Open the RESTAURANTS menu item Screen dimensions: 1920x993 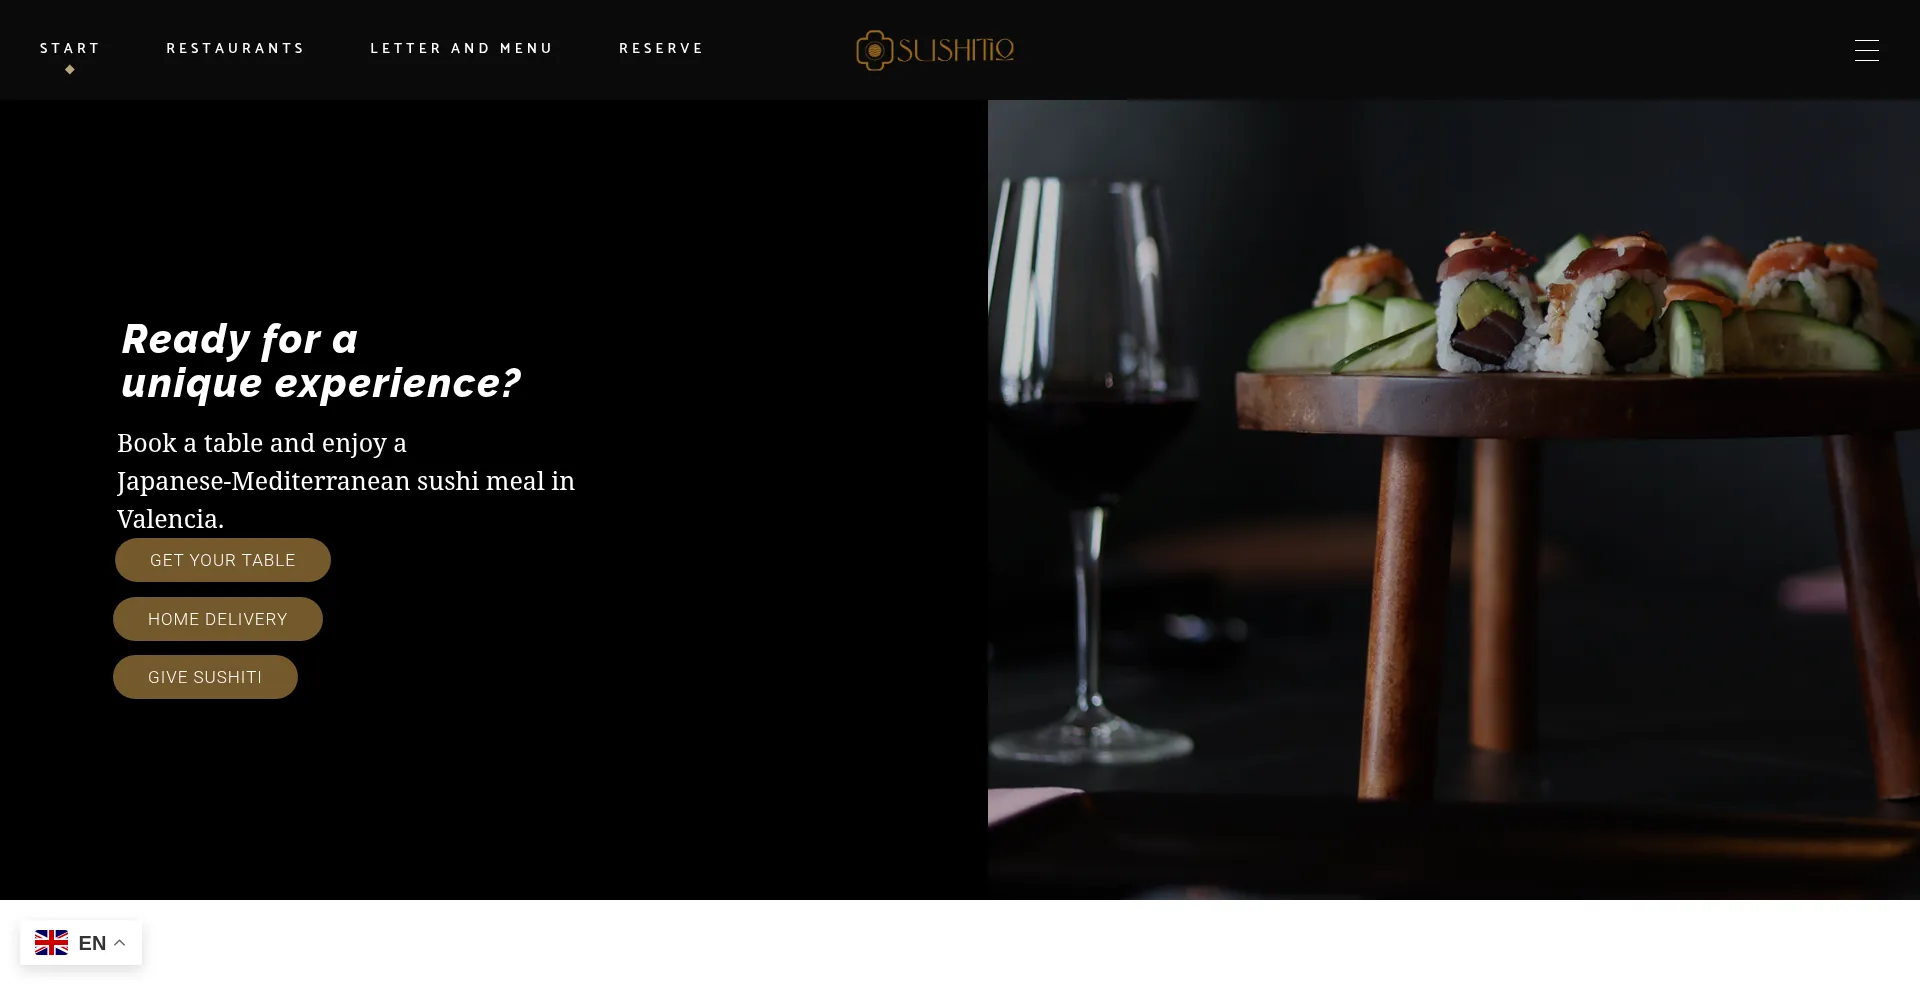coord(235,48)
